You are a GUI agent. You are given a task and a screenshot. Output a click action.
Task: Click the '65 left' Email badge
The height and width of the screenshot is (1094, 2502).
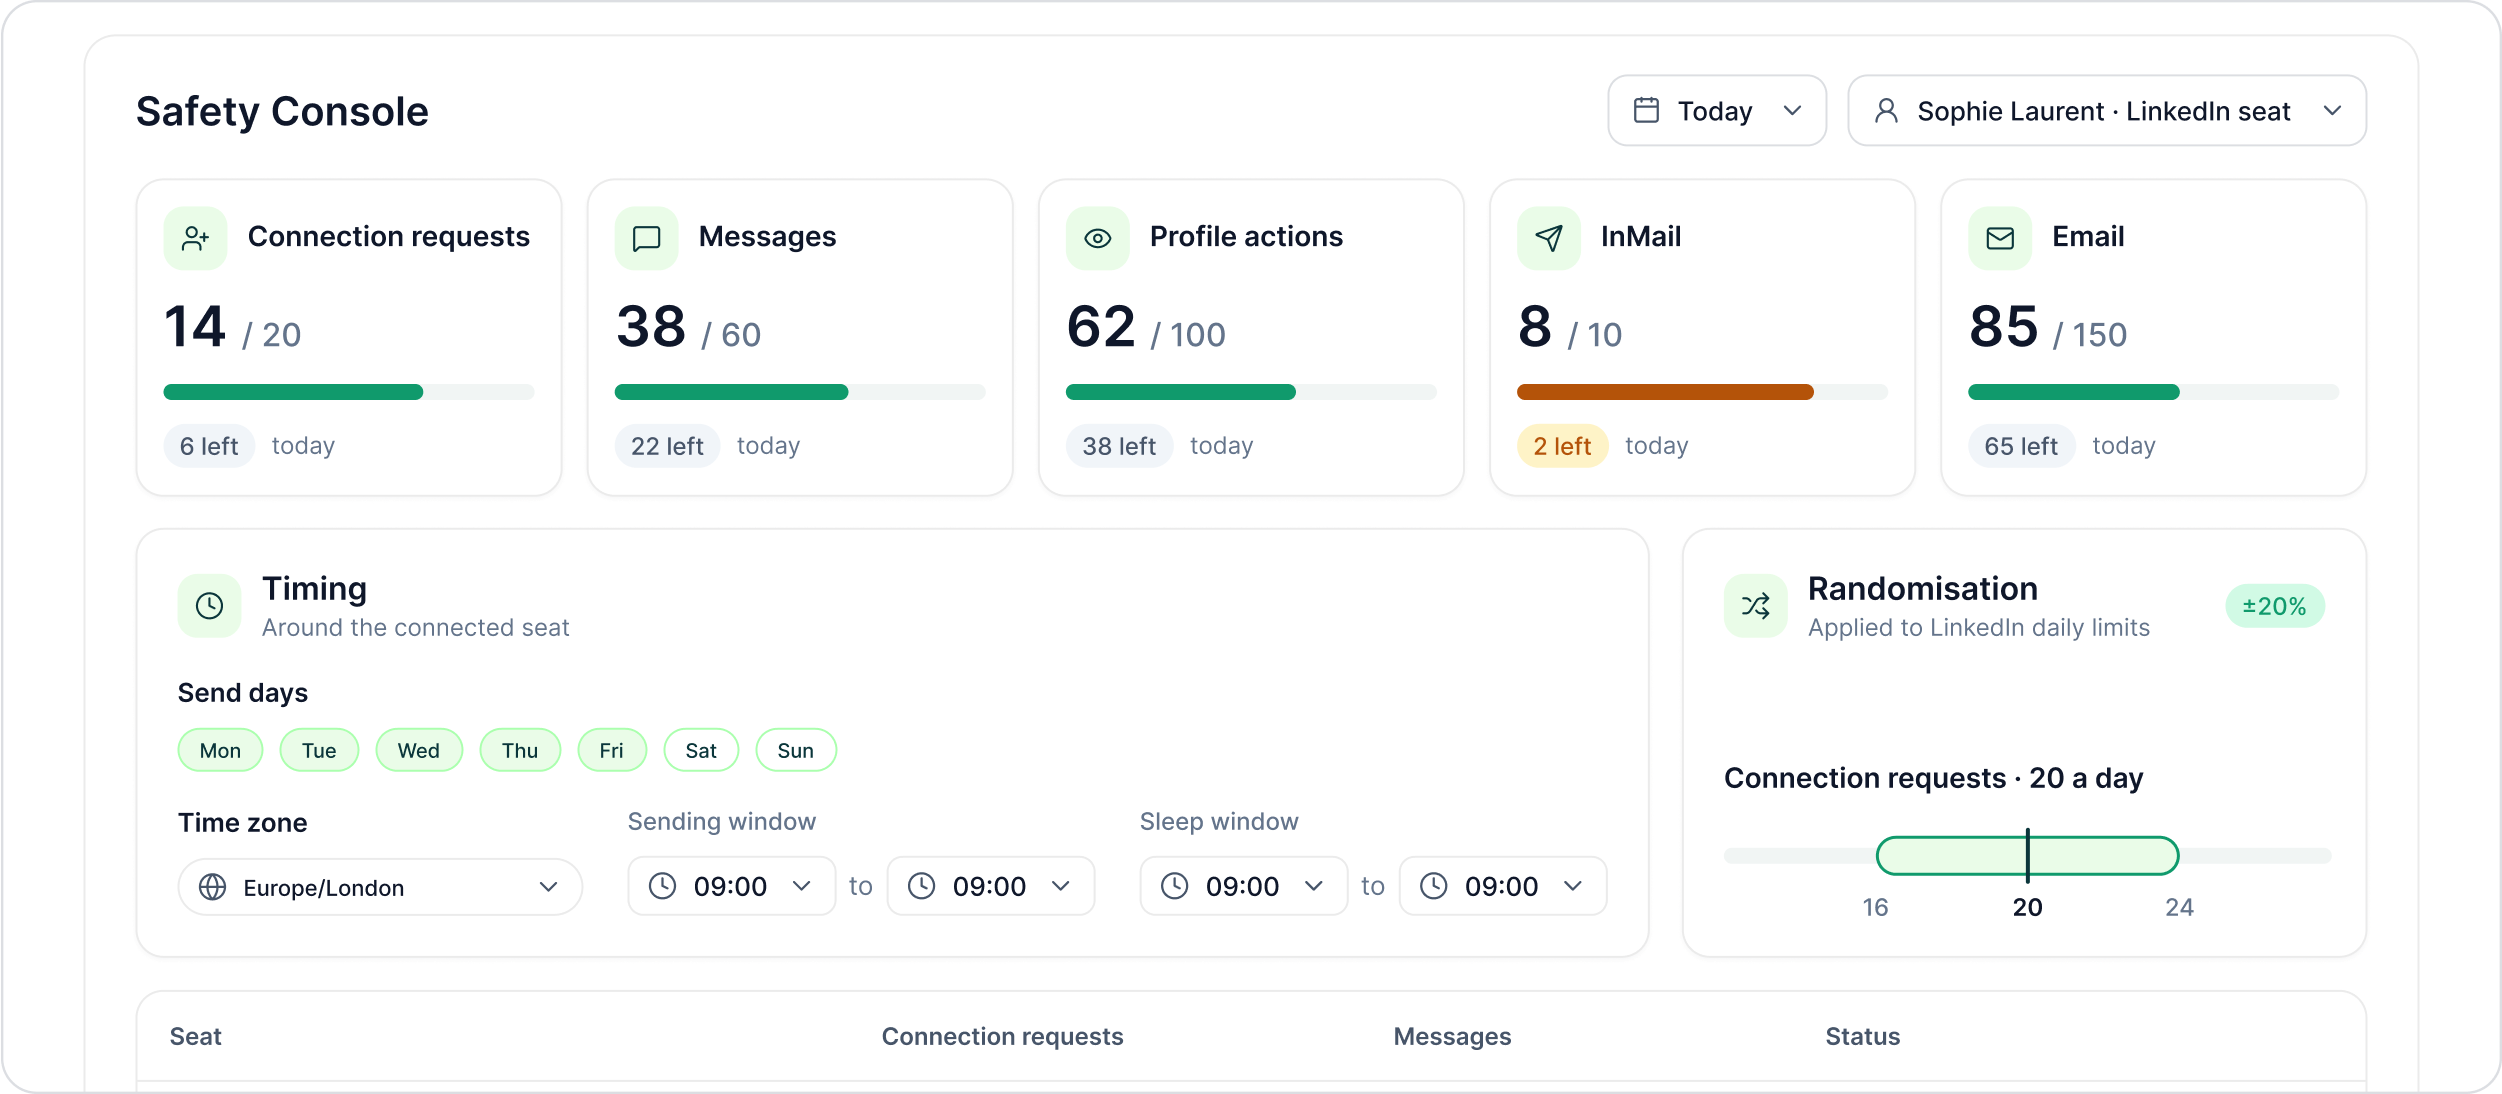(2021, 446)
